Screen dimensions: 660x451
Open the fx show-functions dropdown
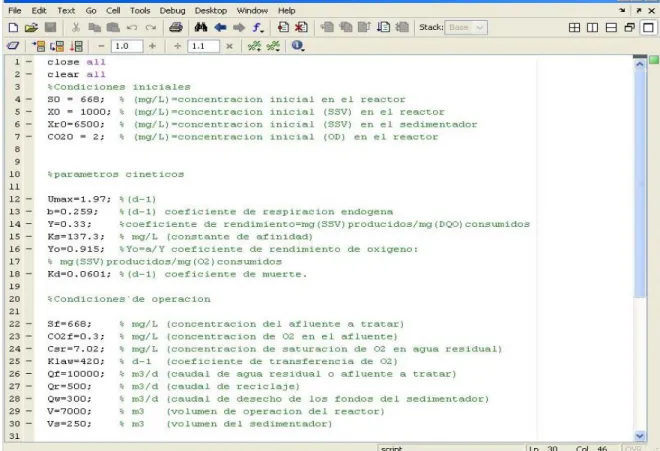click(258, 28)
